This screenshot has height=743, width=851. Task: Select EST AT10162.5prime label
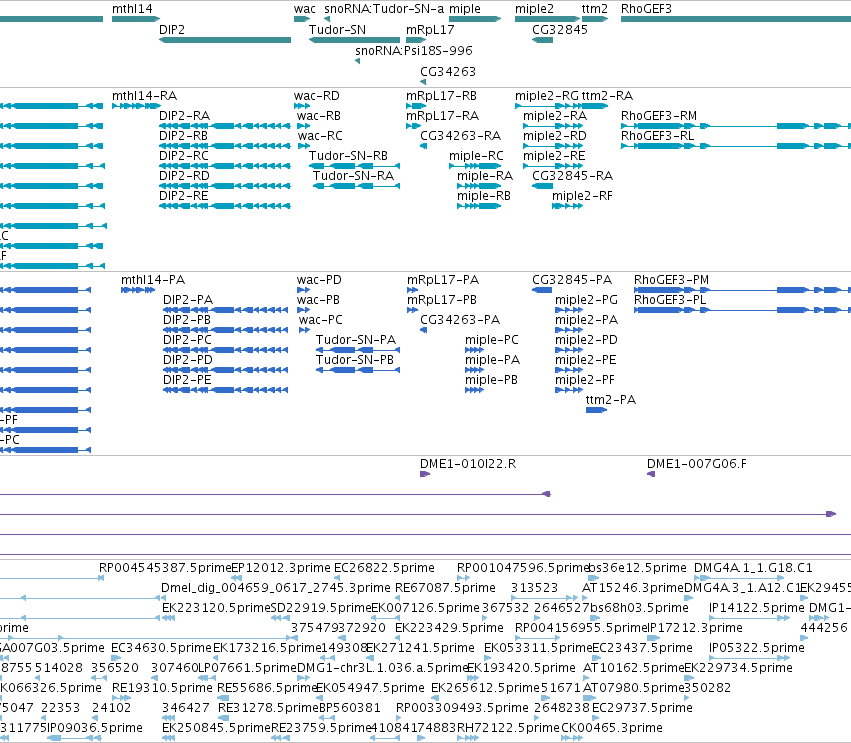[x=633, y=668]
